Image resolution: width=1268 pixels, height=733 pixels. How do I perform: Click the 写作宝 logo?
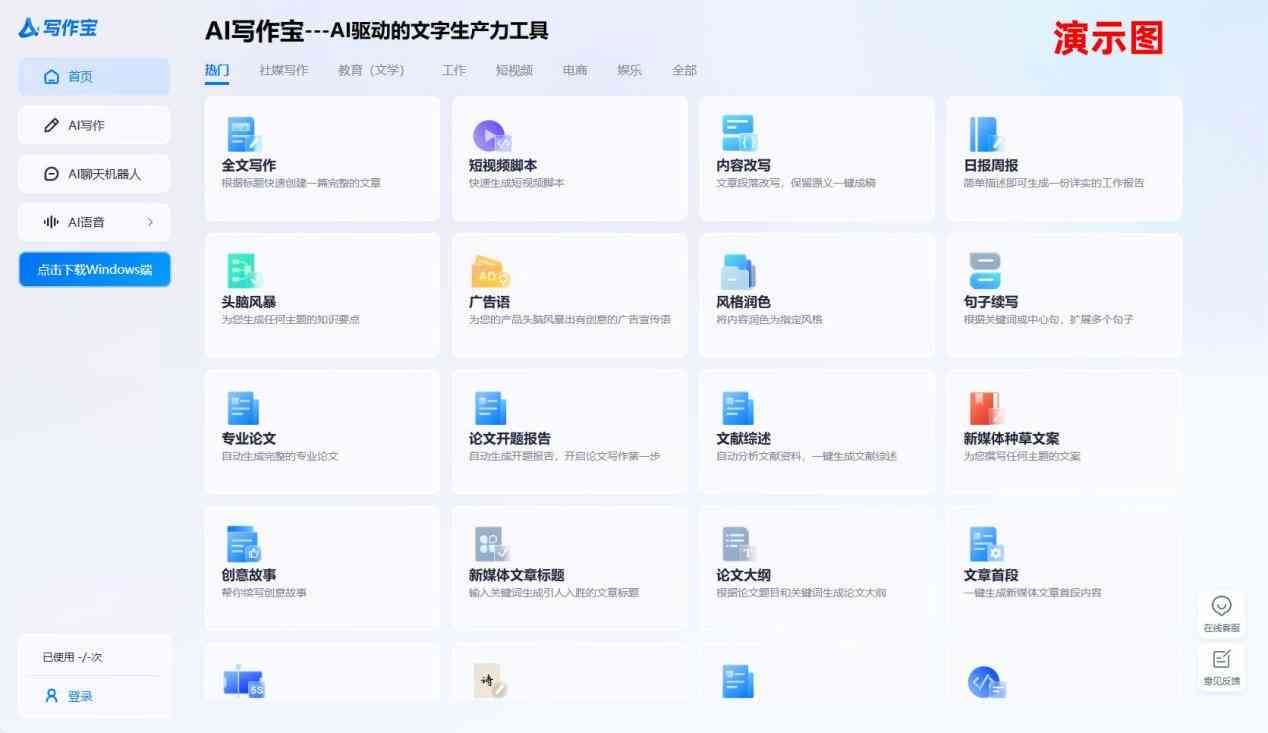(58, 27)
